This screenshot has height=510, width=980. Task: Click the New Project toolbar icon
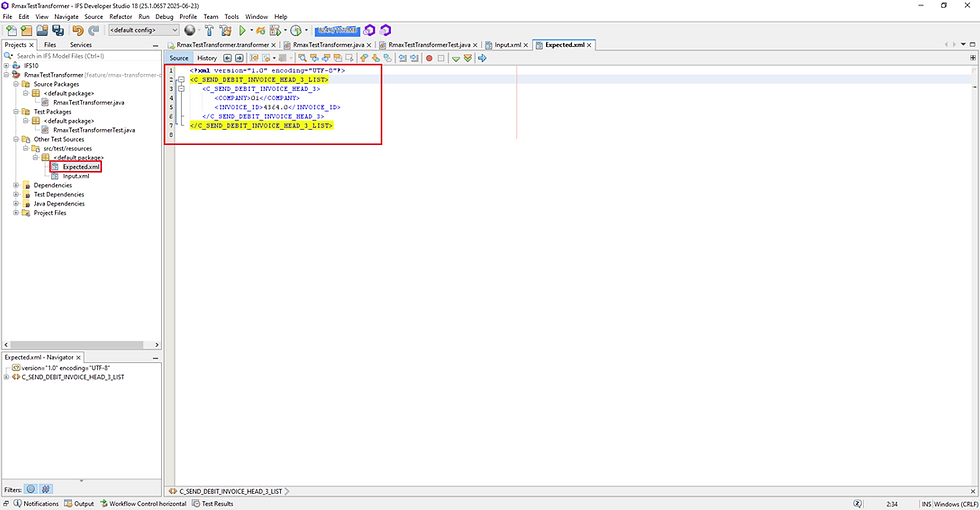point(26,30)
